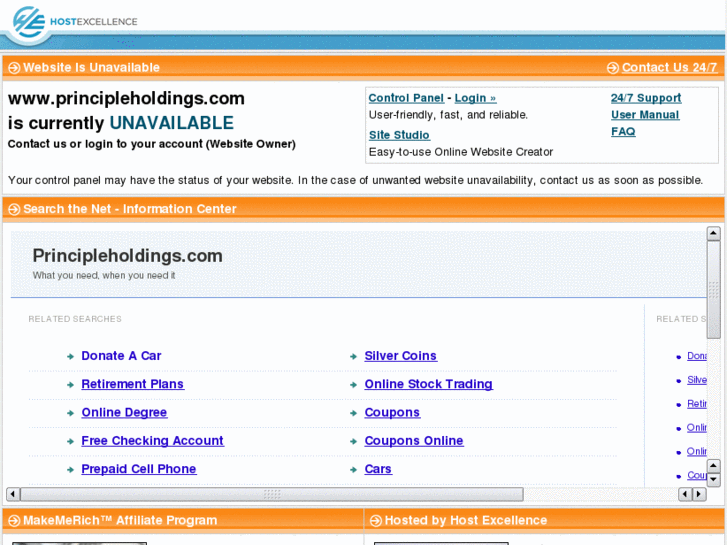Click arrow icon beside Search the Net
The height and width of the screenshot is (545, 727).
click(x=14, y=209)
